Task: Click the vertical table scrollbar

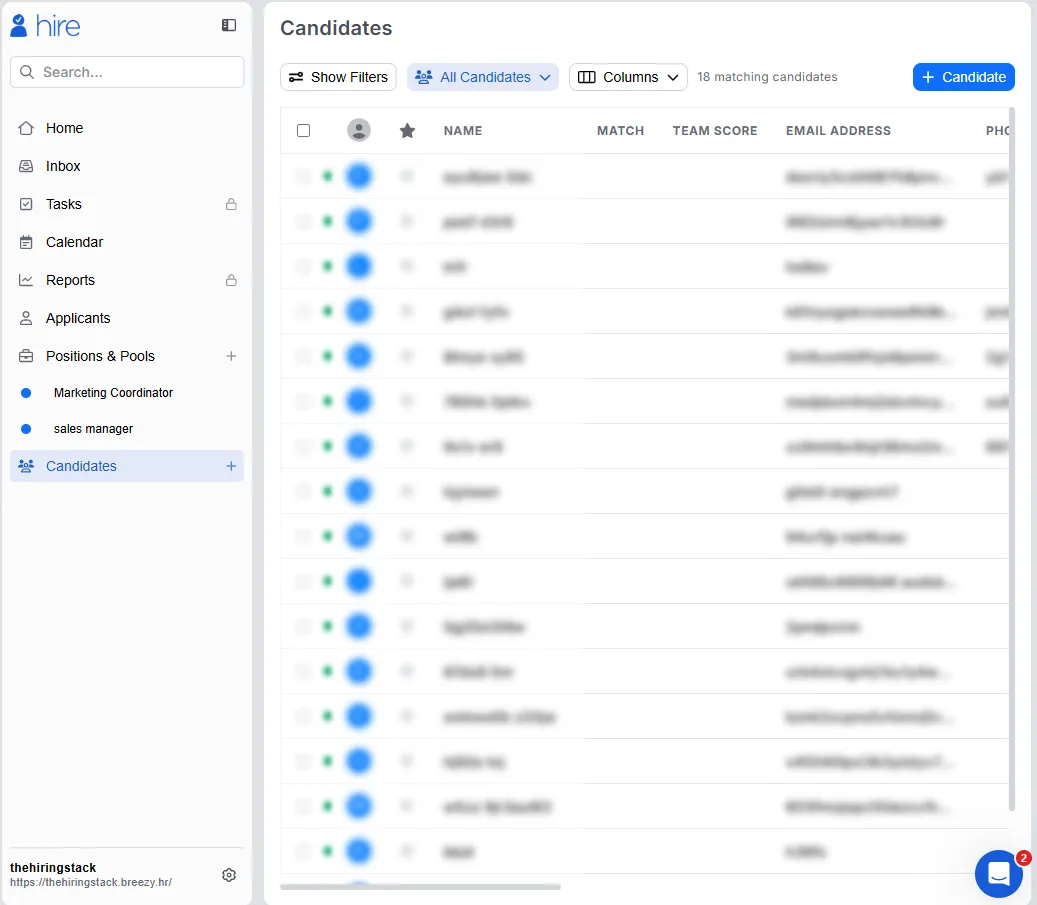Action: pyautogui.click(x=1011, y=459)
